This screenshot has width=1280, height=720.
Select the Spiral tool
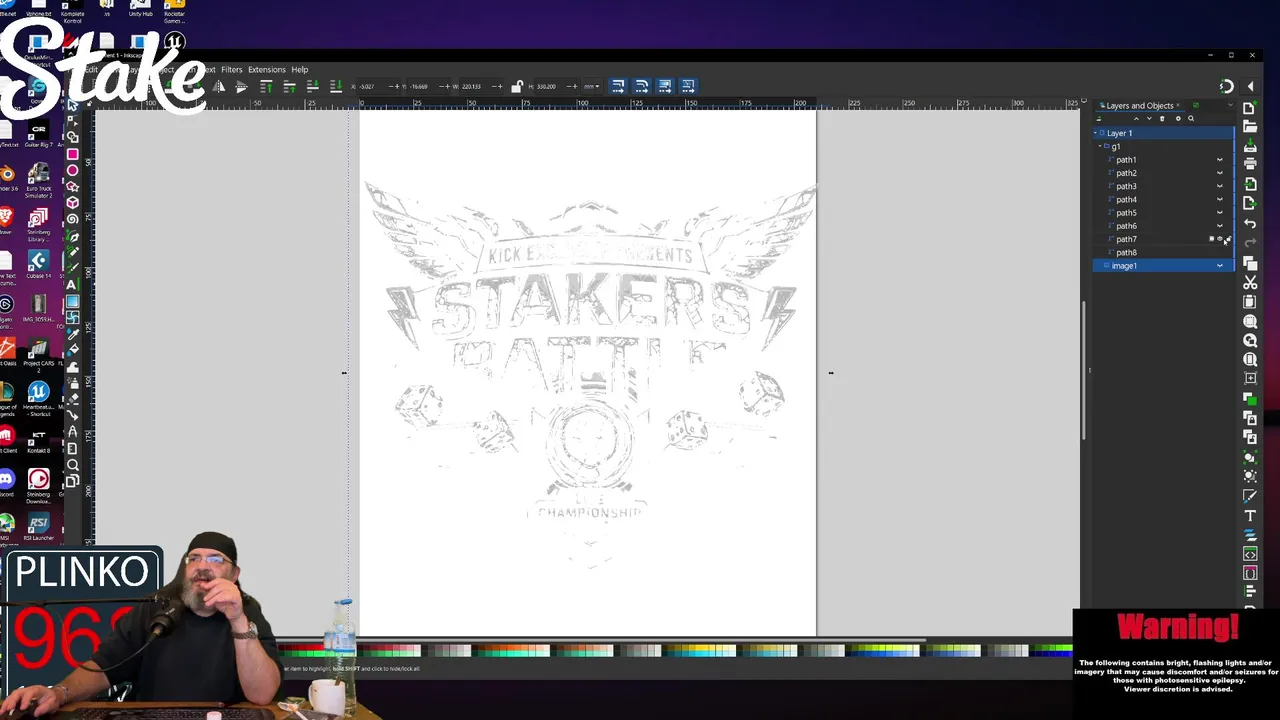coord(72,219)
